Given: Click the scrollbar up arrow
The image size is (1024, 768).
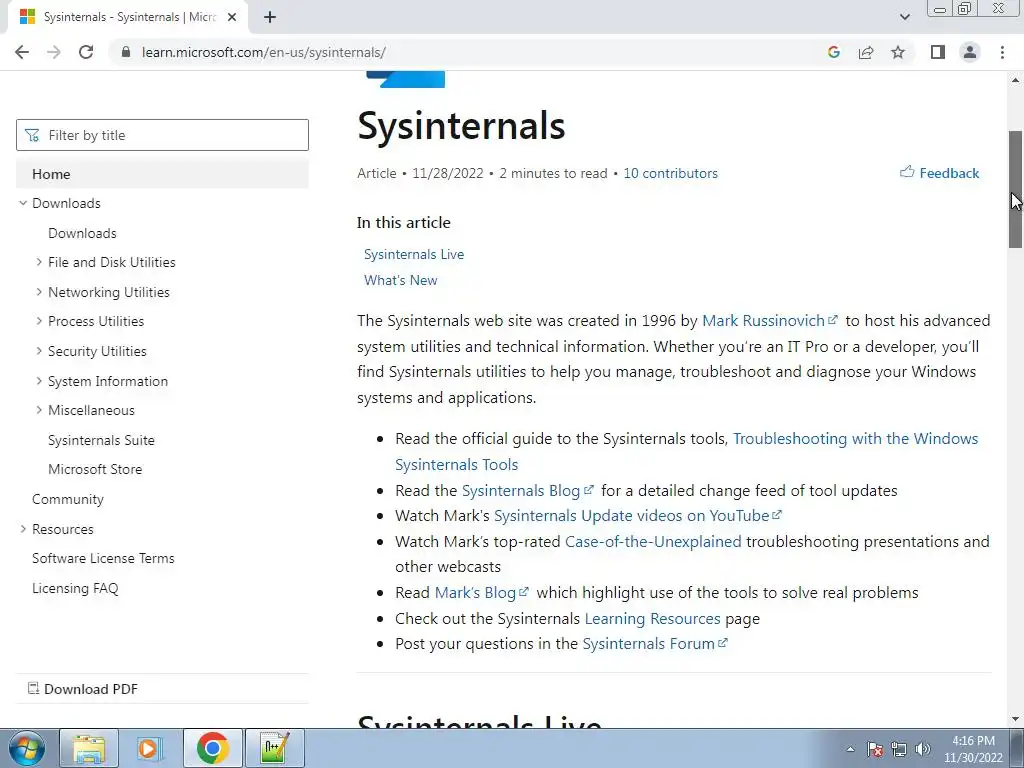Looking at the screenshot, I should tap(1015, 80).
